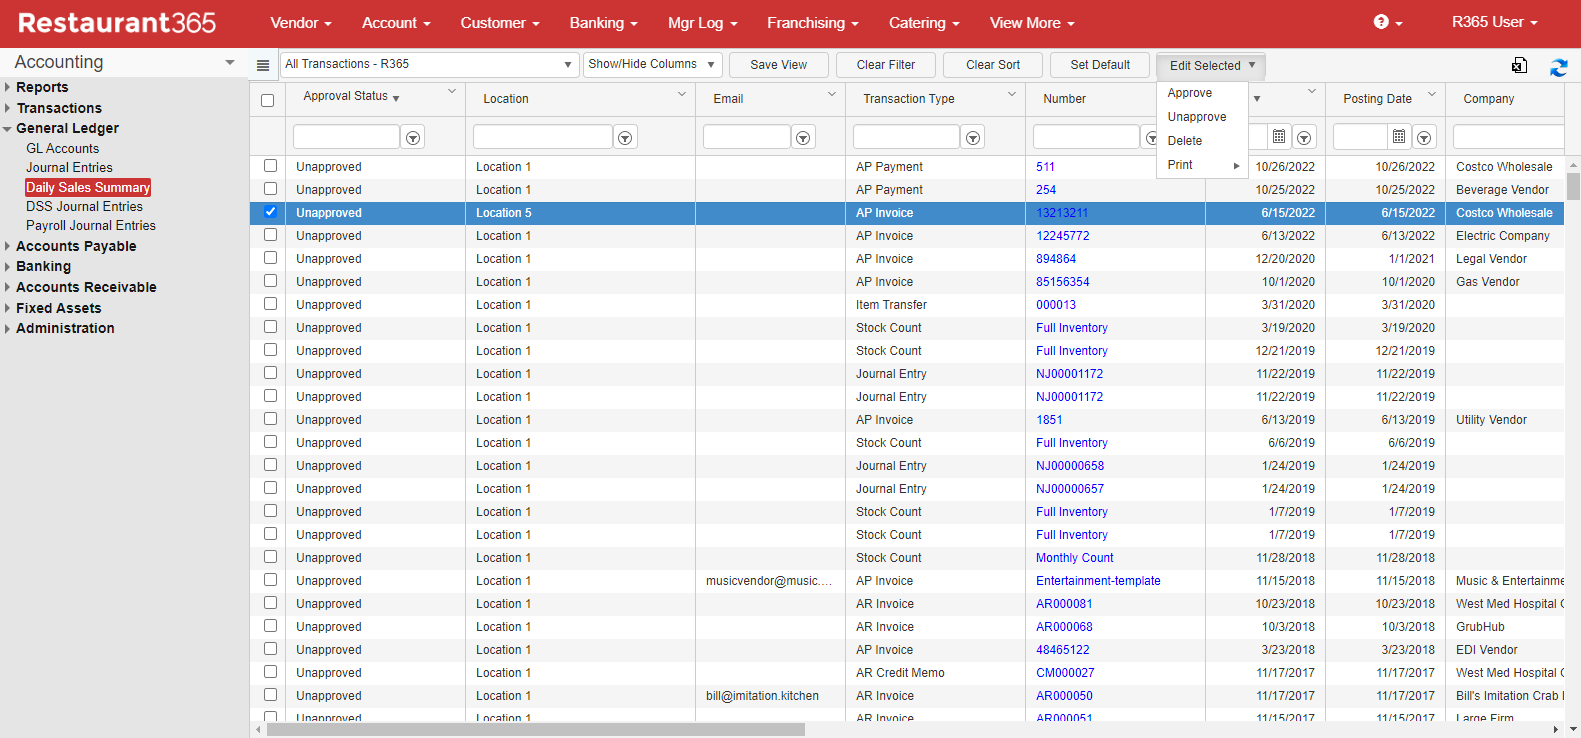Screen dimensions: 1581x738
Task: Open the hamburger list-view menu icon
Action: click(263, 65)
